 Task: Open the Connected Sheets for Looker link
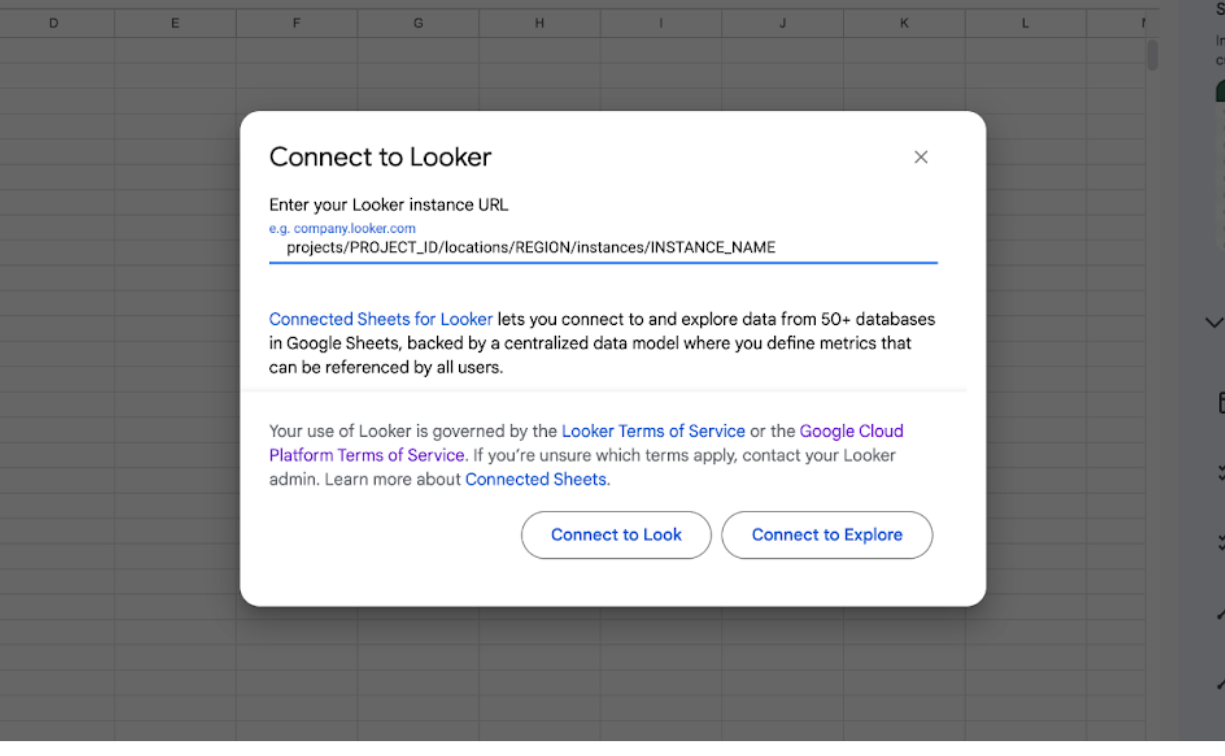tap(380, 319)
